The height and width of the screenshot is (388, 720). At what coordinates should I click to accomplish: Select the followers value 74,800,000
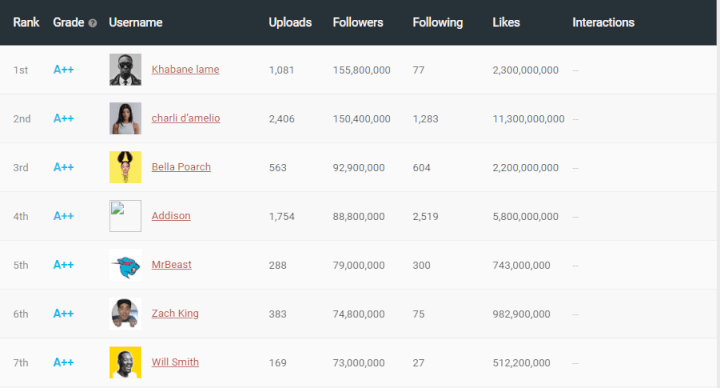click(359, 314)
